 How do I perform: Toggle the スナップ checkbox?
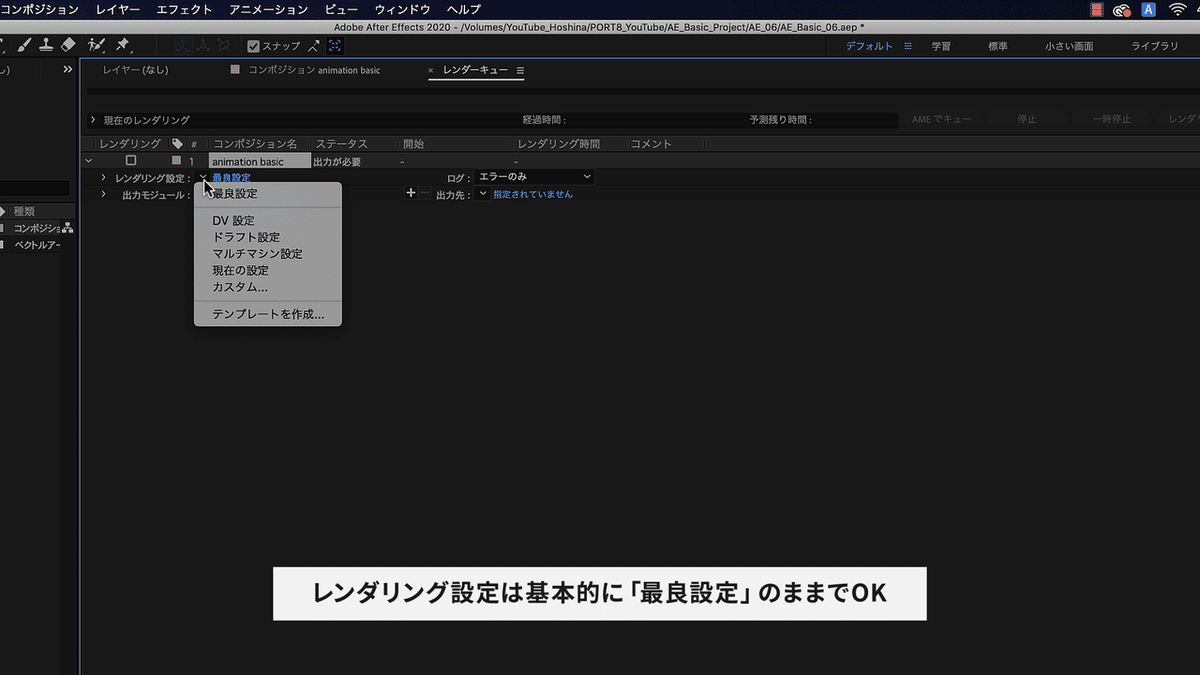tap(253, 46)
